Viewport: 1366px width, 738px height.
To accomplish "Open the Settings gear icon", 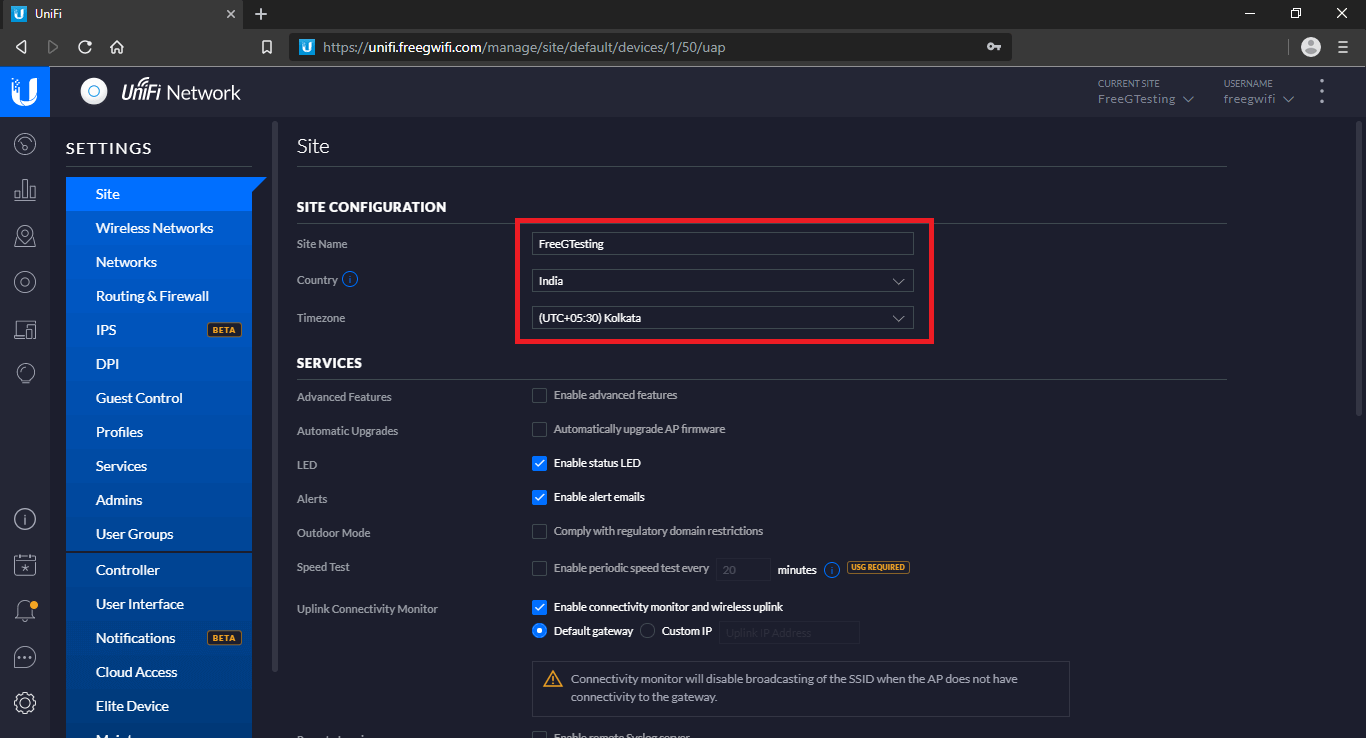I will (25, 703).
